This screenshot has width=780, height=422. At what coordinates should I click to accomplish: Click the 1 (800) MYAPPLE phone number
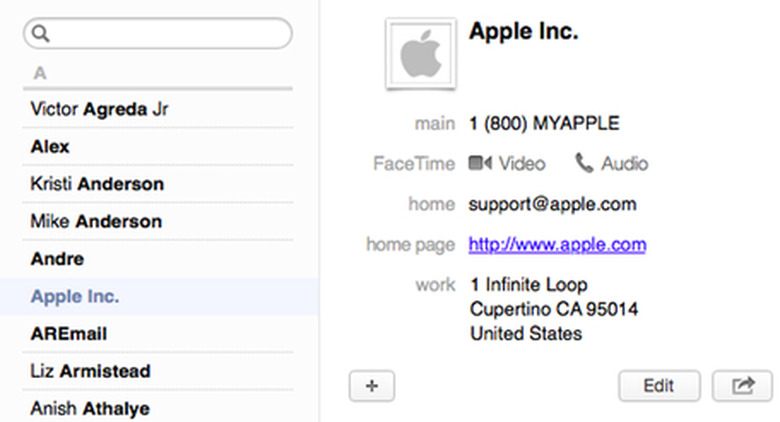coord(544,124)
